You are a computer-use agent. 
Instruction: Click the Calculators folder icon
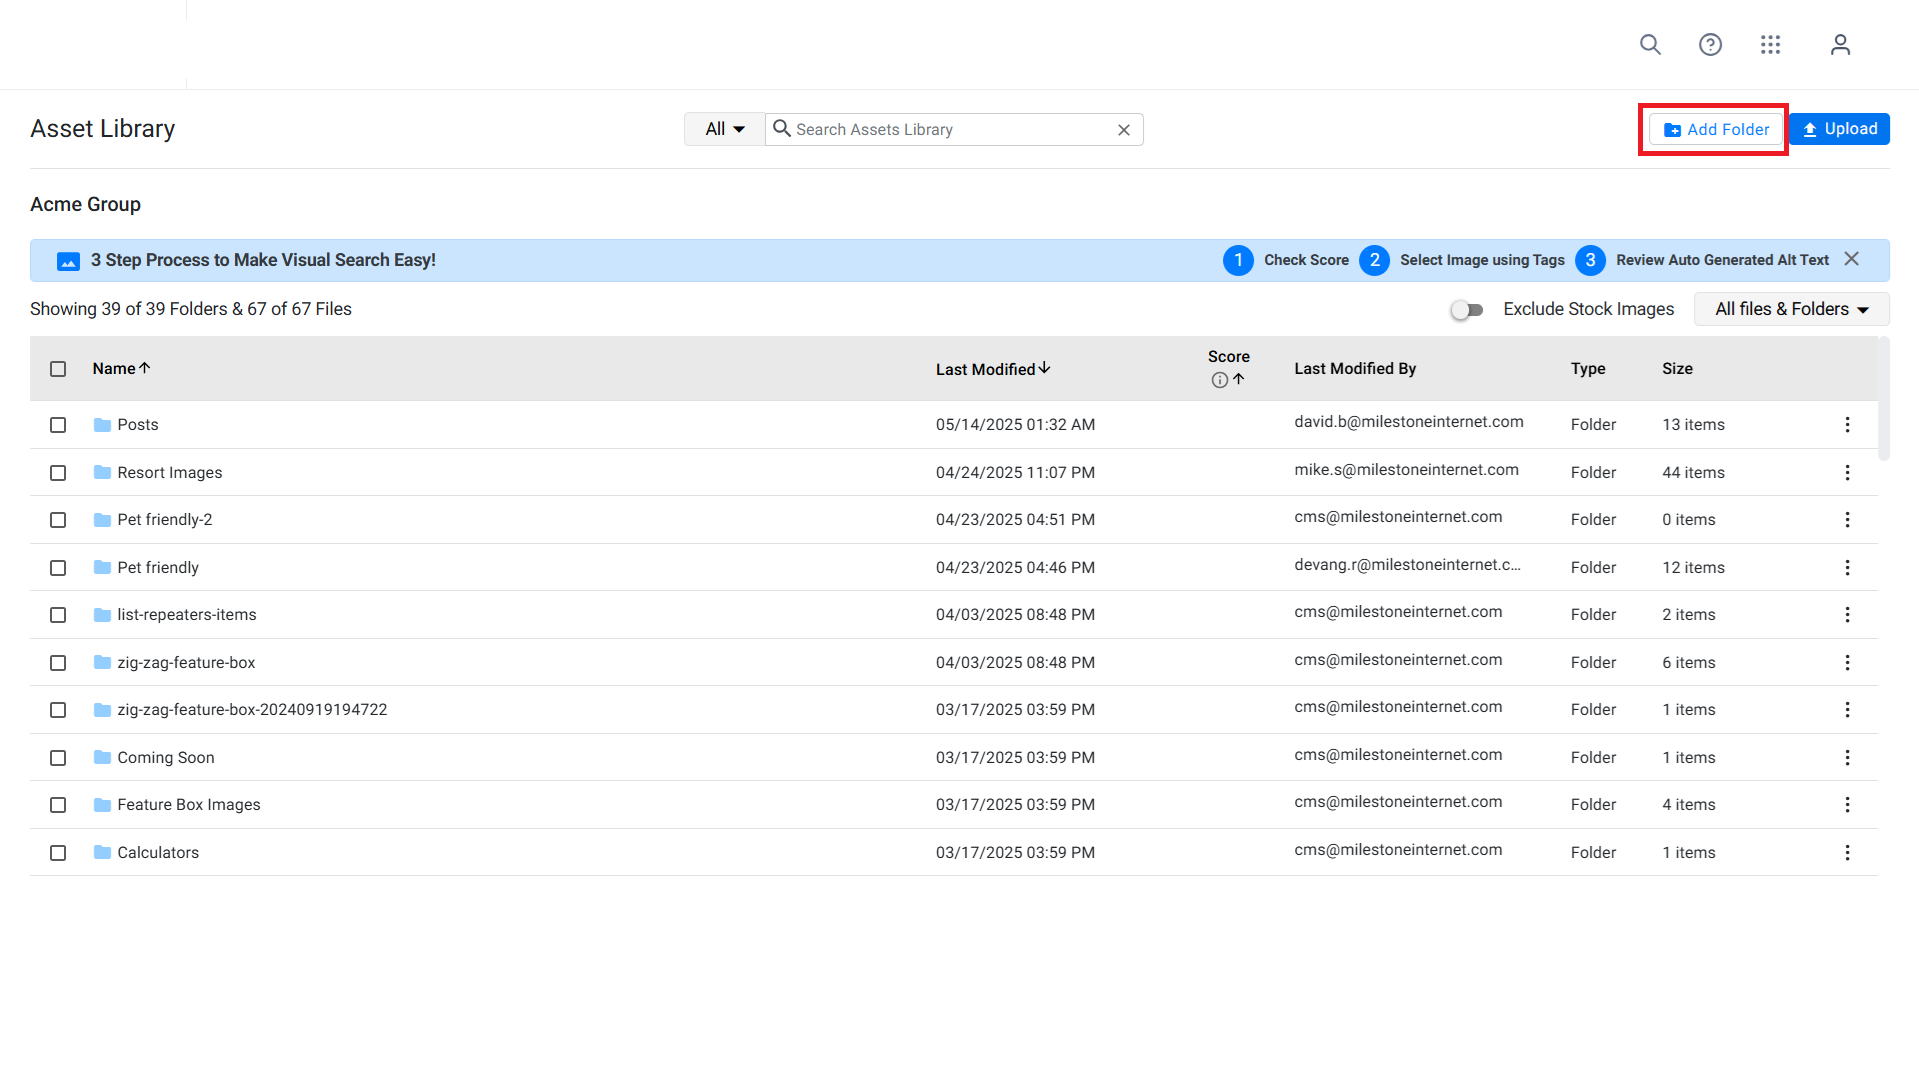[102, 852]
